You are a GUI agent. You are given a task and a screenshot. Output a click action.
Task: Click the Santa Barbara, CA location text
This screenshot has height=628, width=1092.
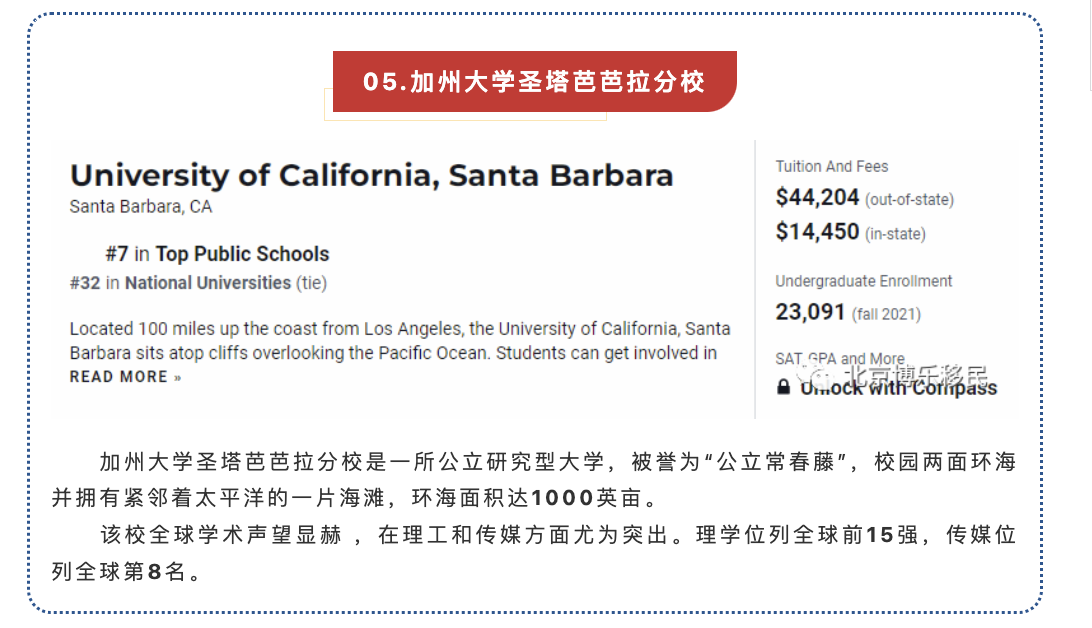(141, 207)
